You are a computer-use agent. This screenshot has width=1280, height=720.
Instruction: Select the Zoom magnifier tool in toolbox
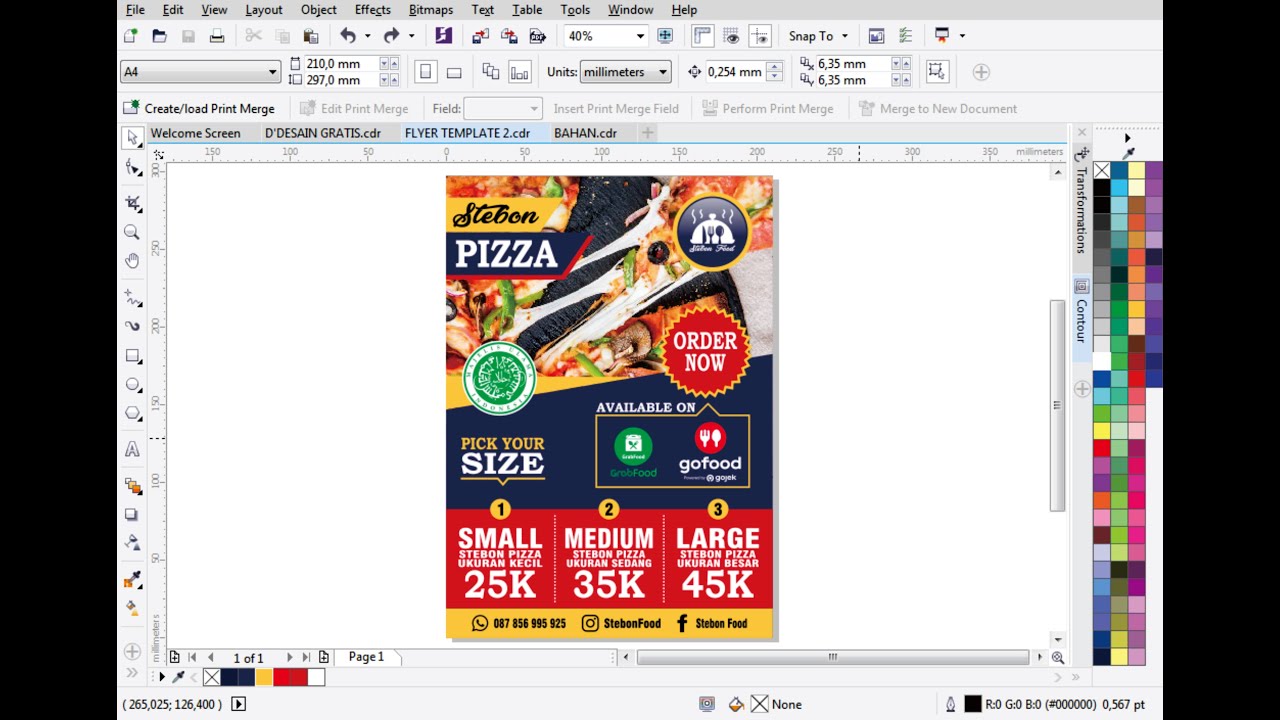click(132, 232)
